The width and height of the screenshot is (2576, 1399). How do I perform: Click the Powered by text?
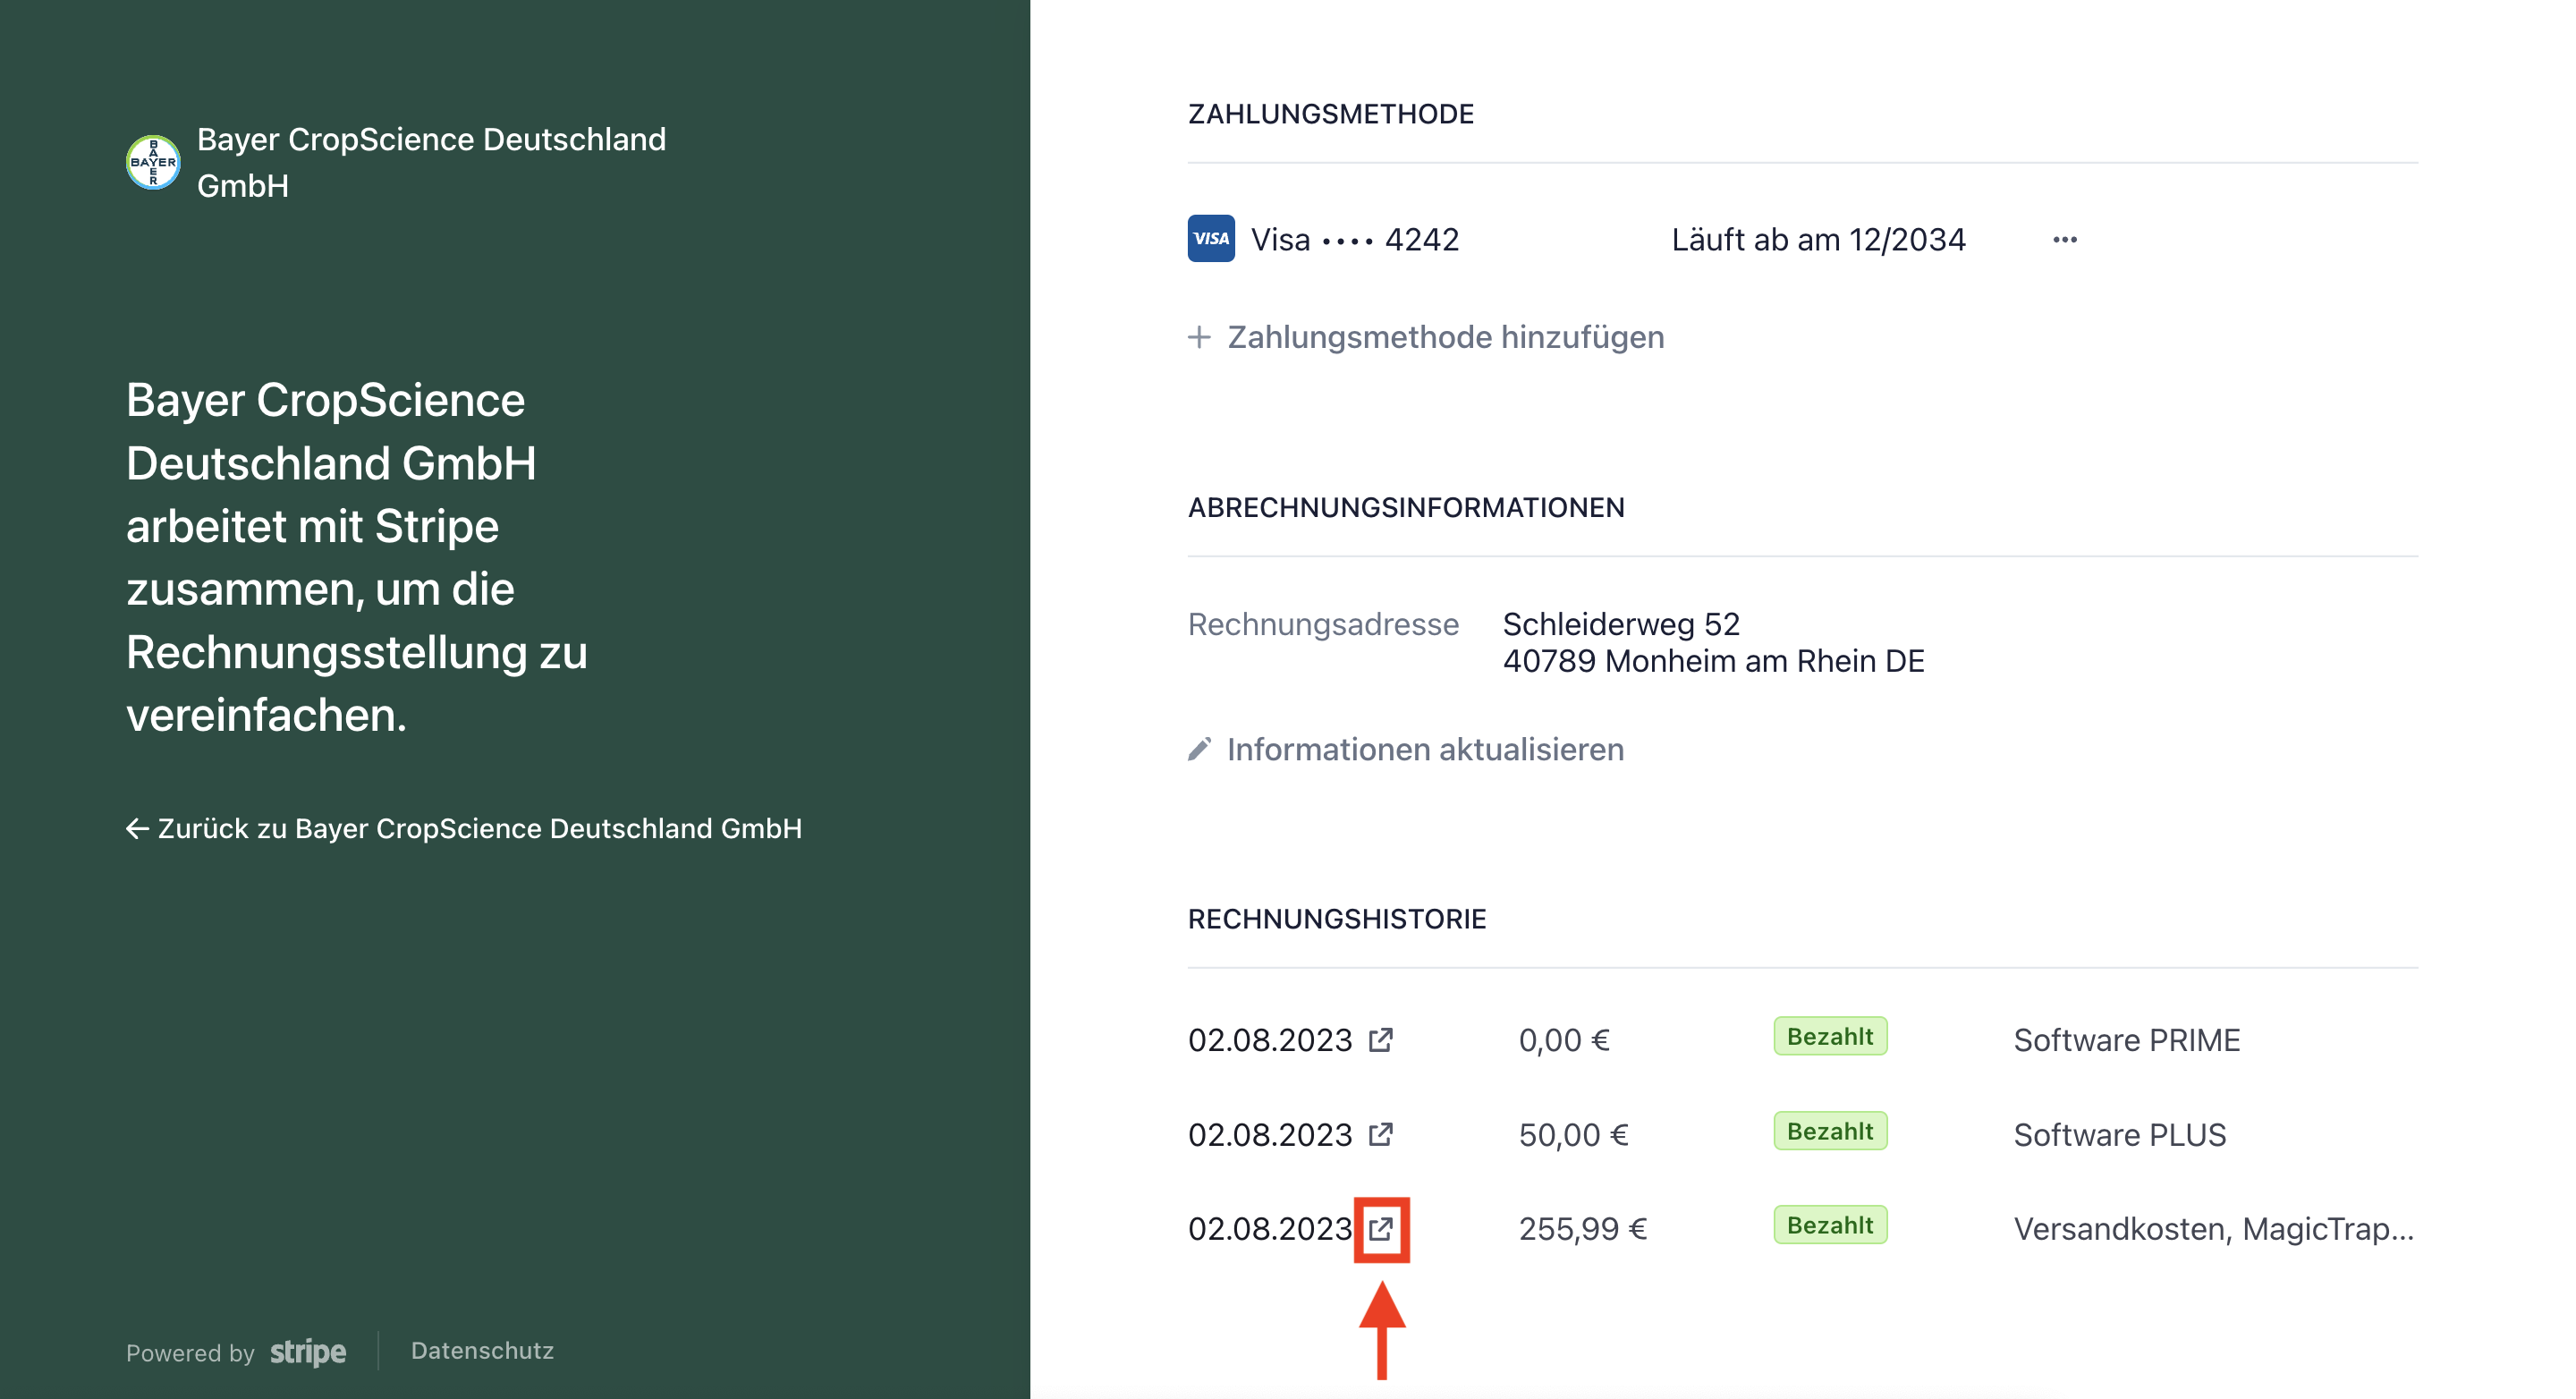(190, 1353)
